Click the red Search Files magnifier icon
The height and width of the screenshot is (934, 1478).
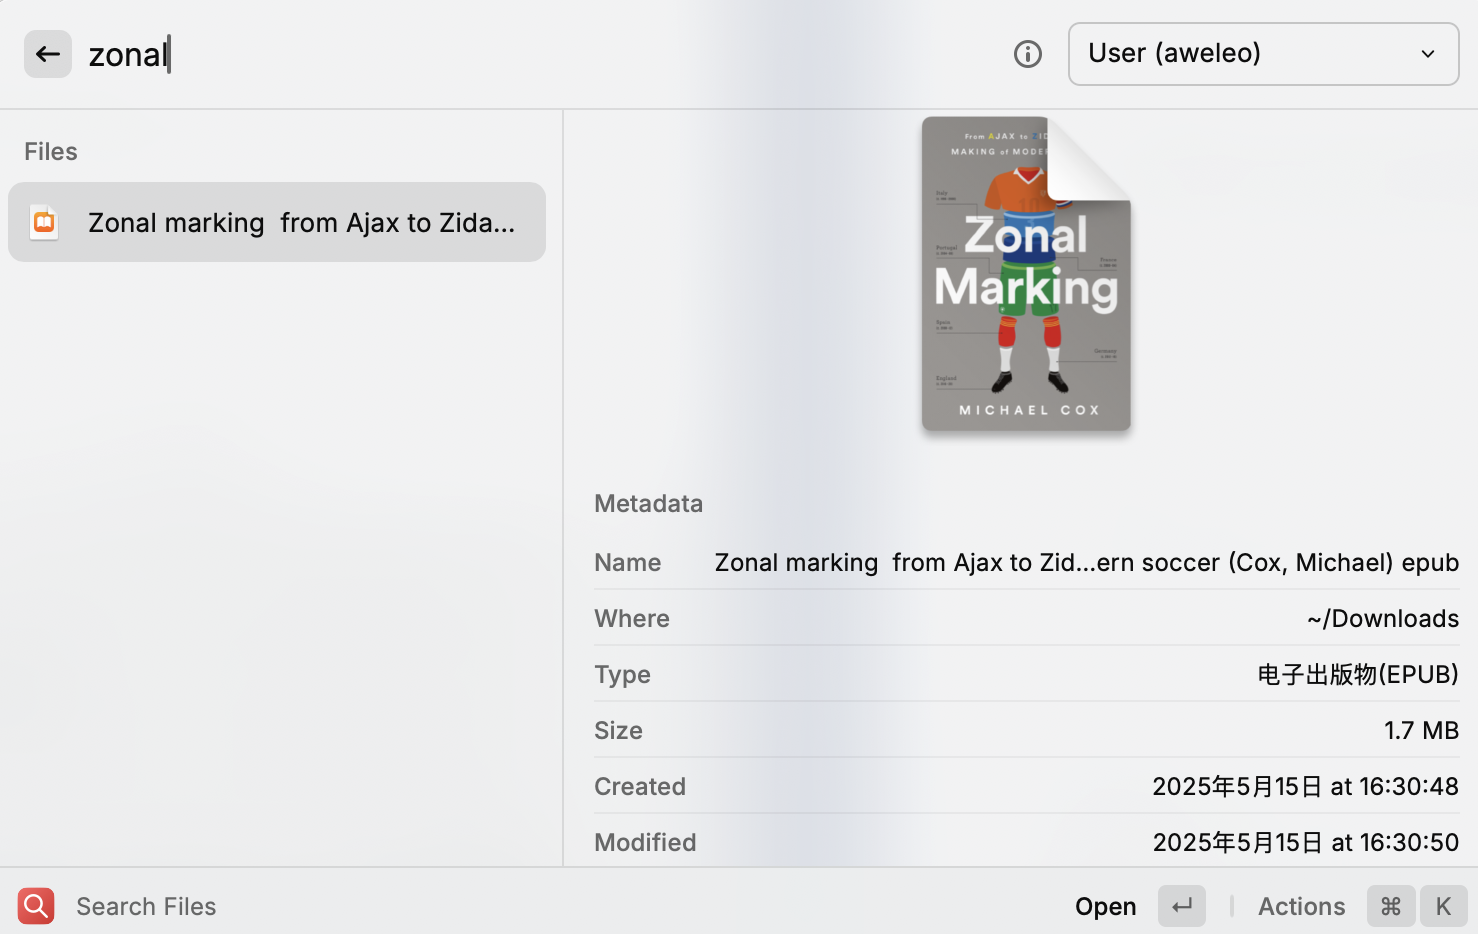point(36,906)
